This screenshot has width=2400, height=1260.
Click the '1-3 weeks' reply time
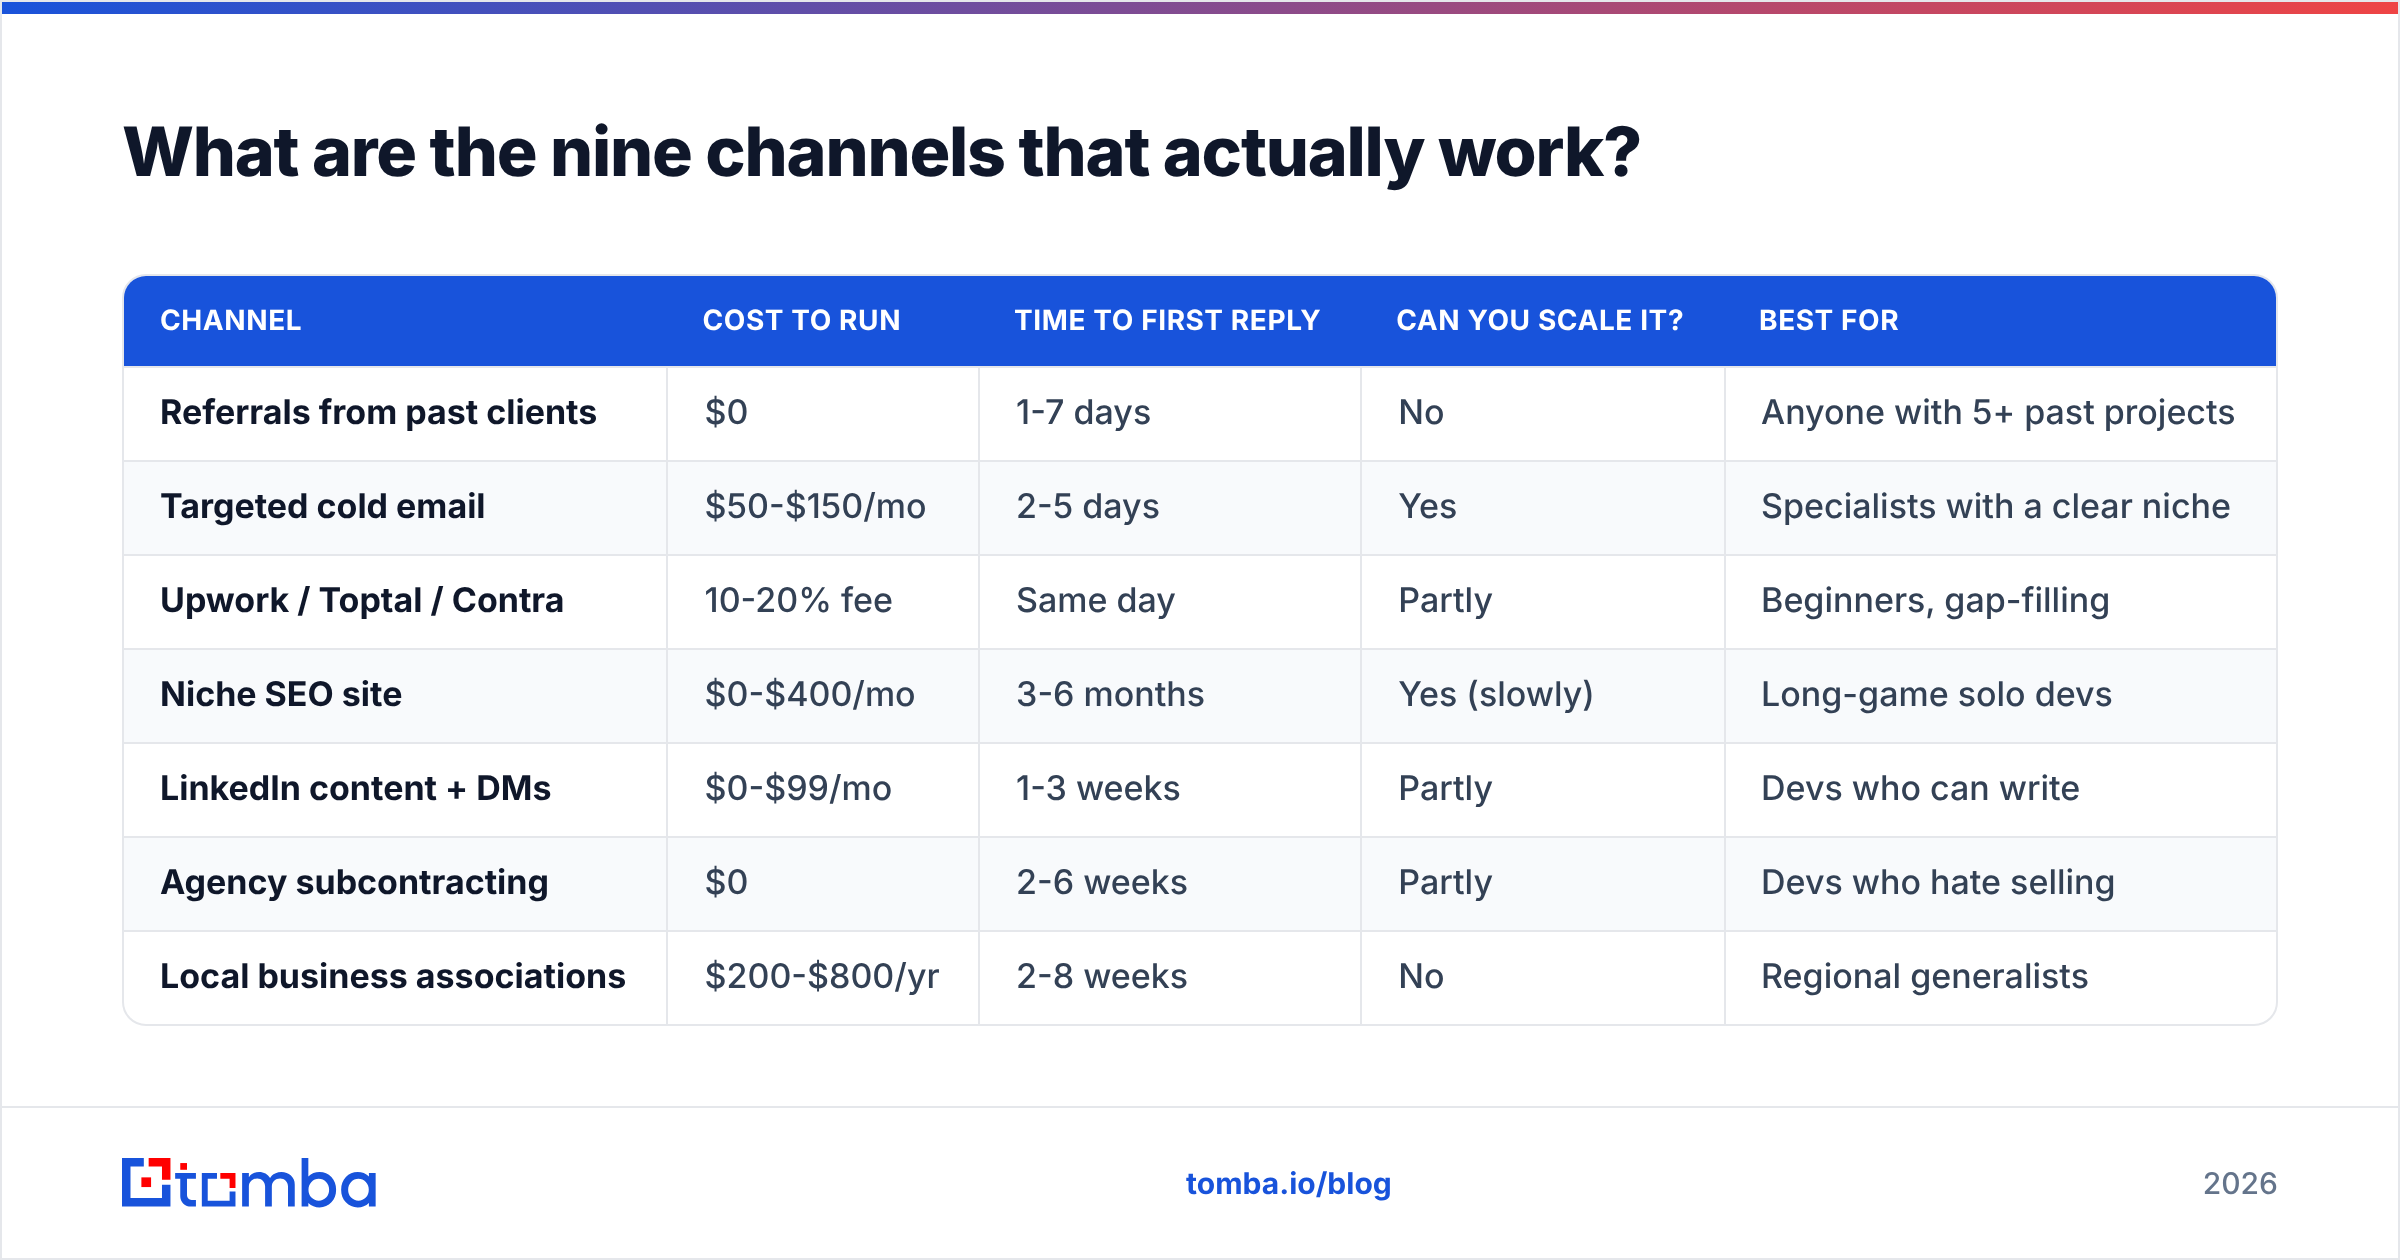(1098, 789)
